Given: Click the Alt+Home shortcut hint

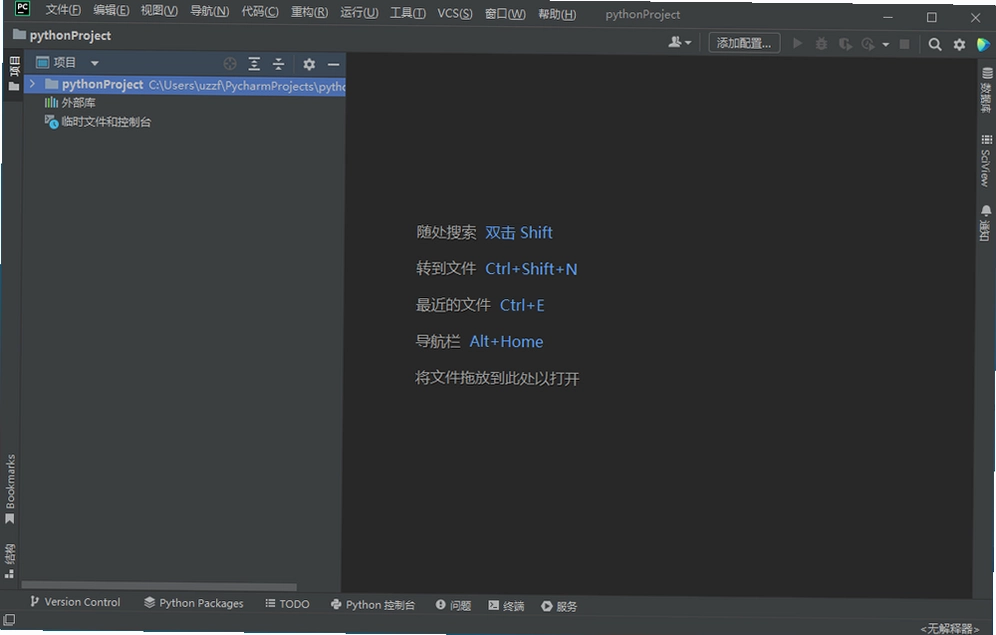Looking at the screenshot, I should pyautogui.click(x=506, y=341).
